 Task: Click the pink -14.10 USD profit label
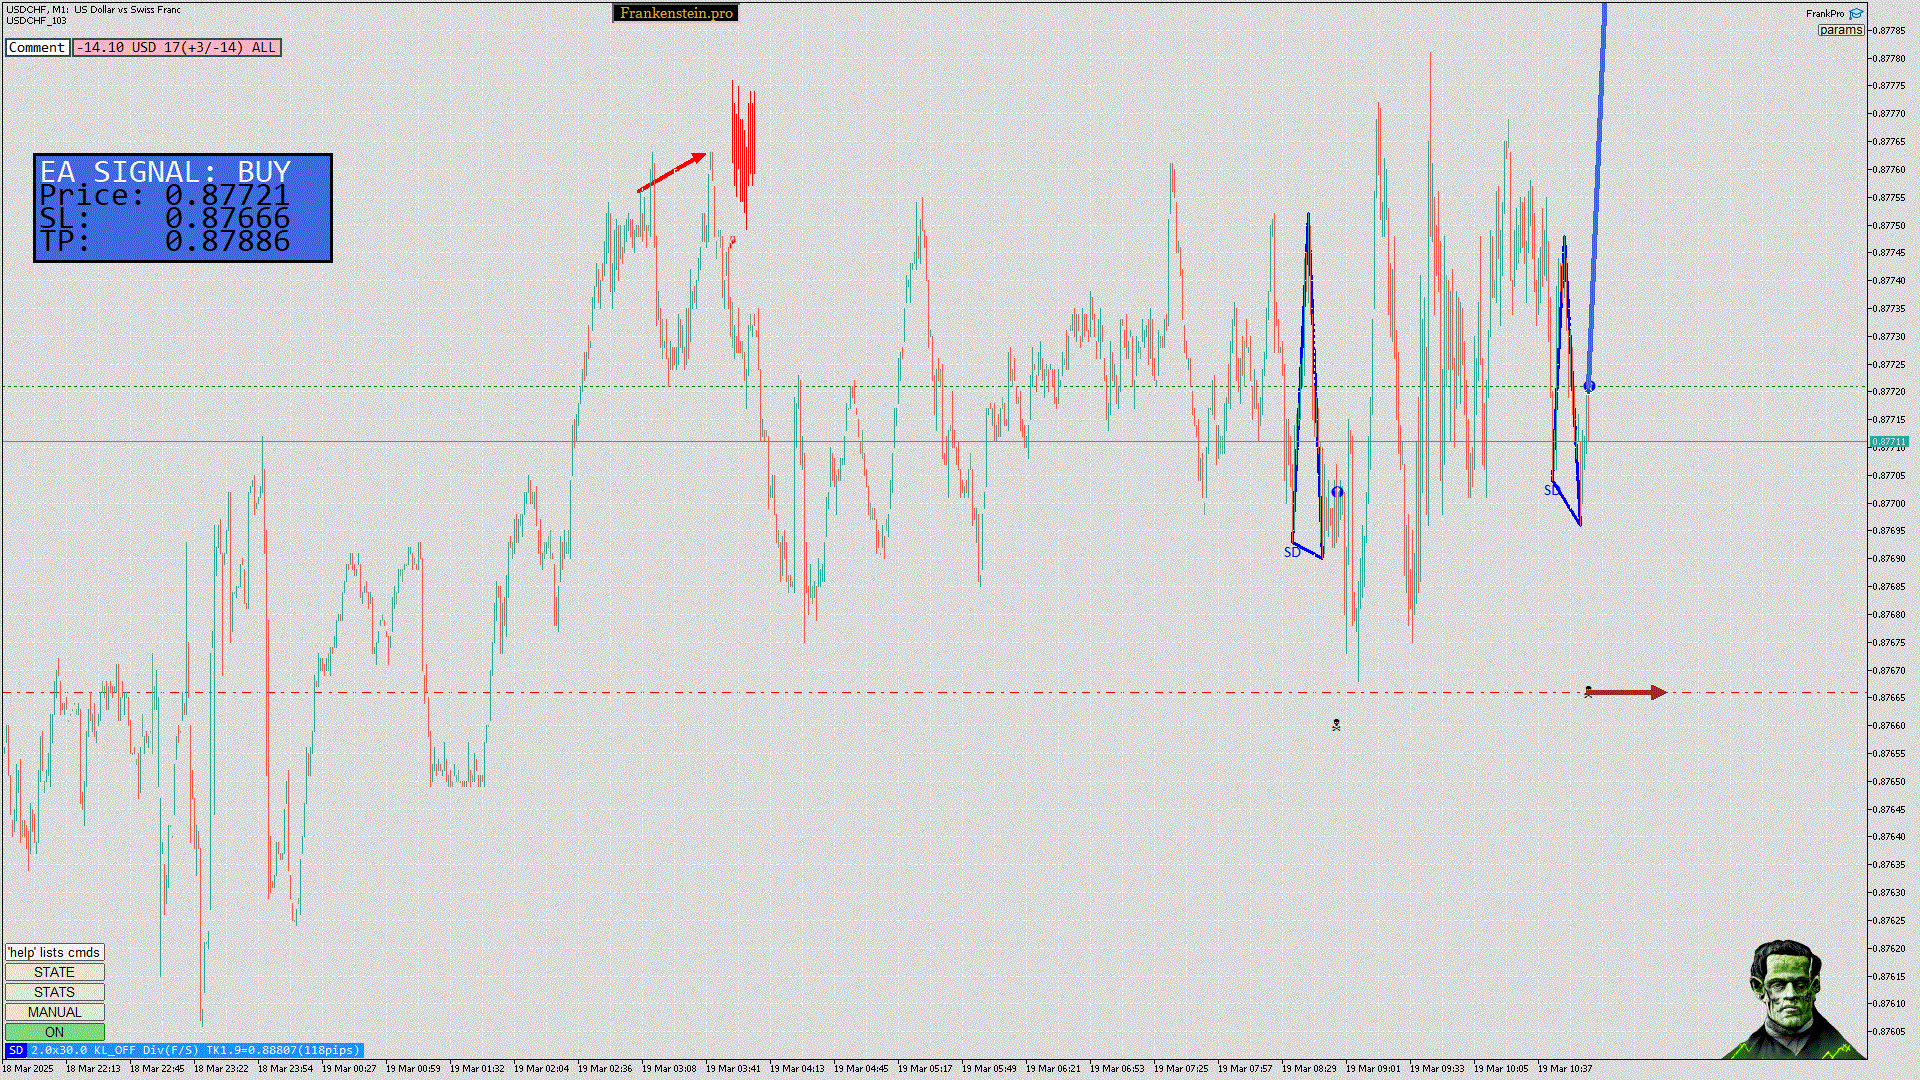tap(177, 47)
